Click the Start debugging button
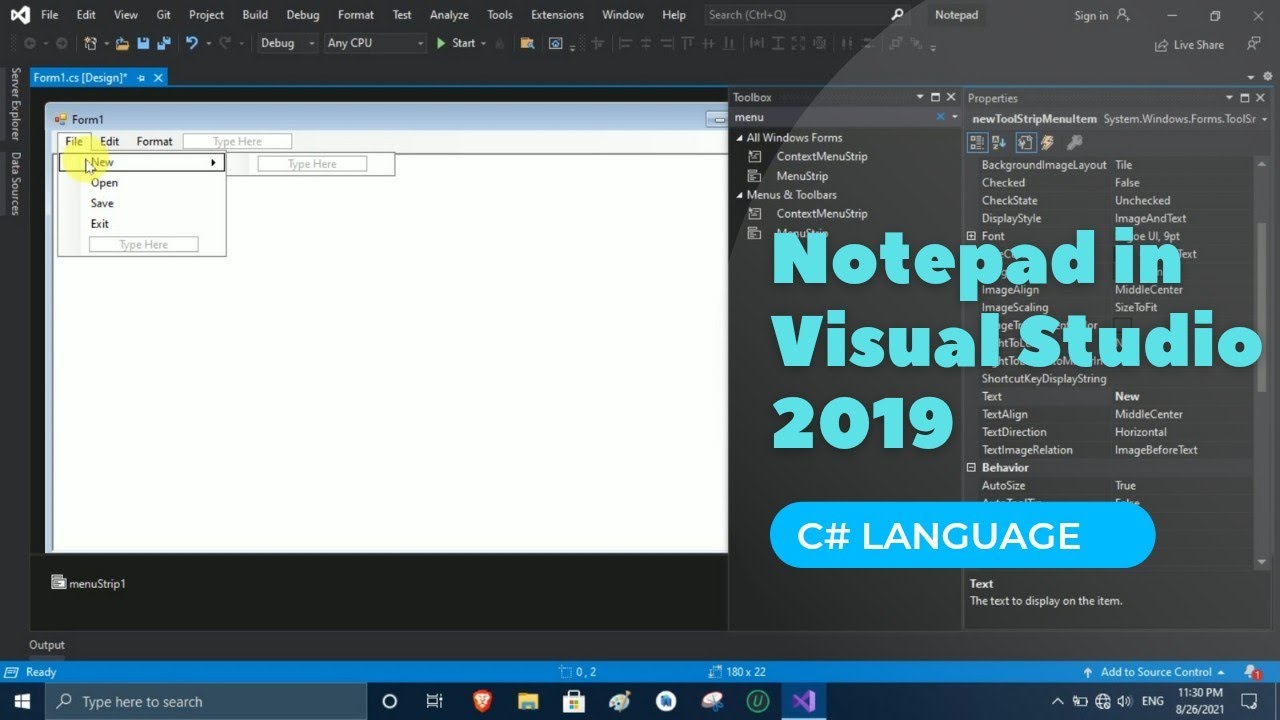 click(x=456, y=43)
